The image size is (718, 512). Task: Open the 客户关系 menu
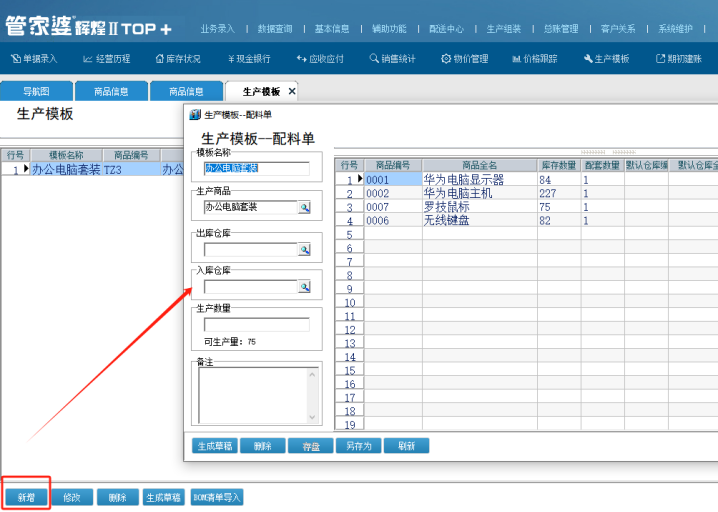[618, 29]
